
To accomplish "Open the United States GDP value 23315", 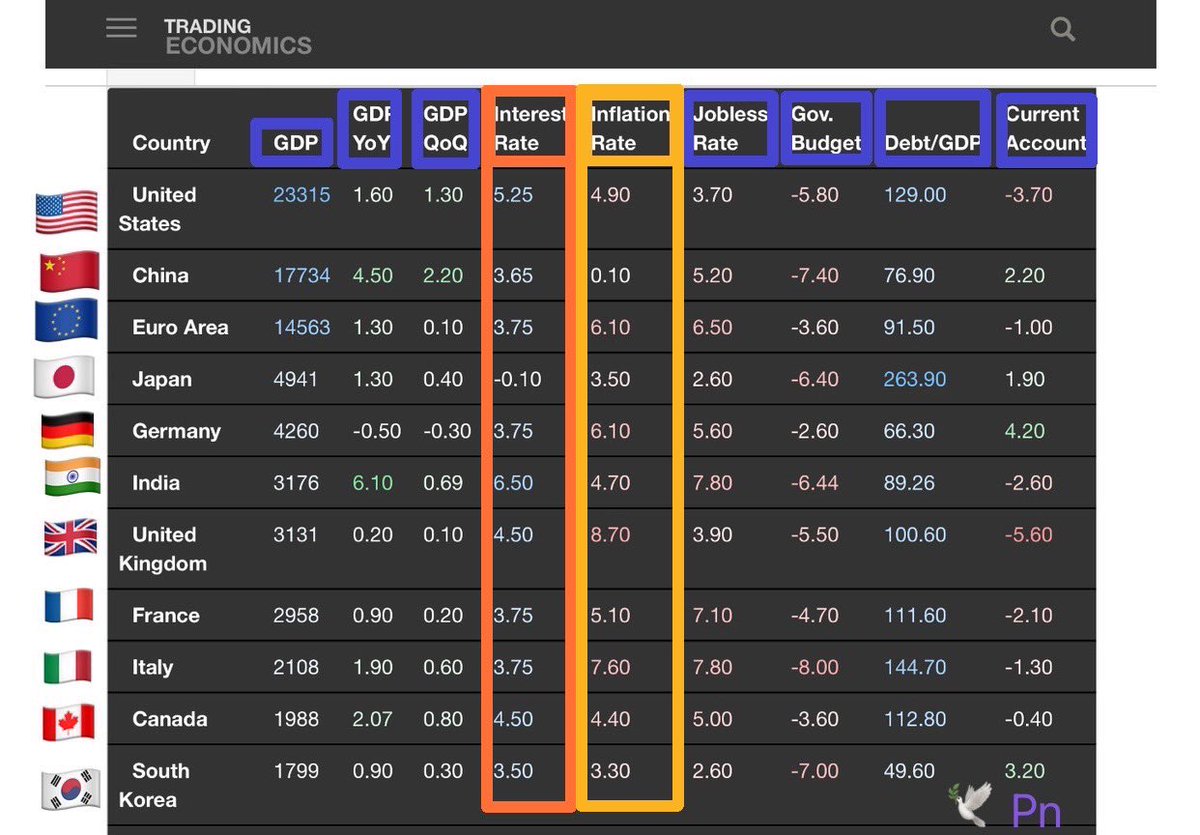I will pos(301,195).
